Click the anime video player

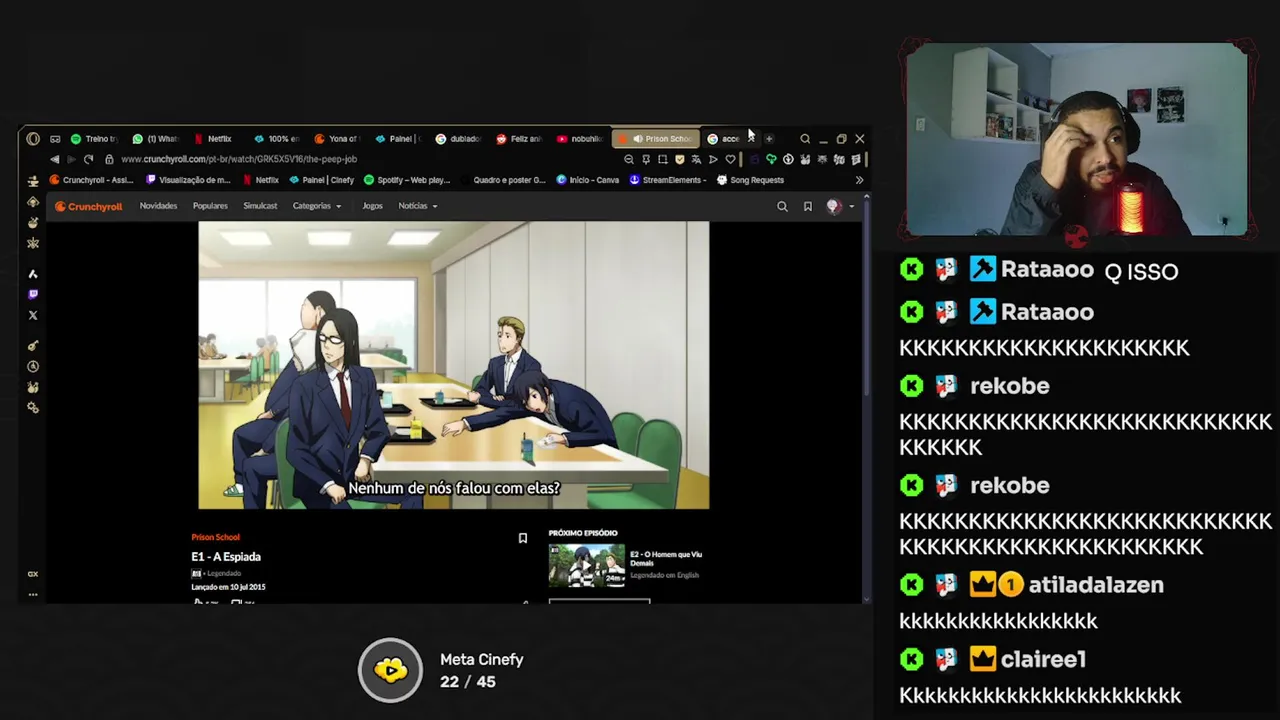click(454, 365)
